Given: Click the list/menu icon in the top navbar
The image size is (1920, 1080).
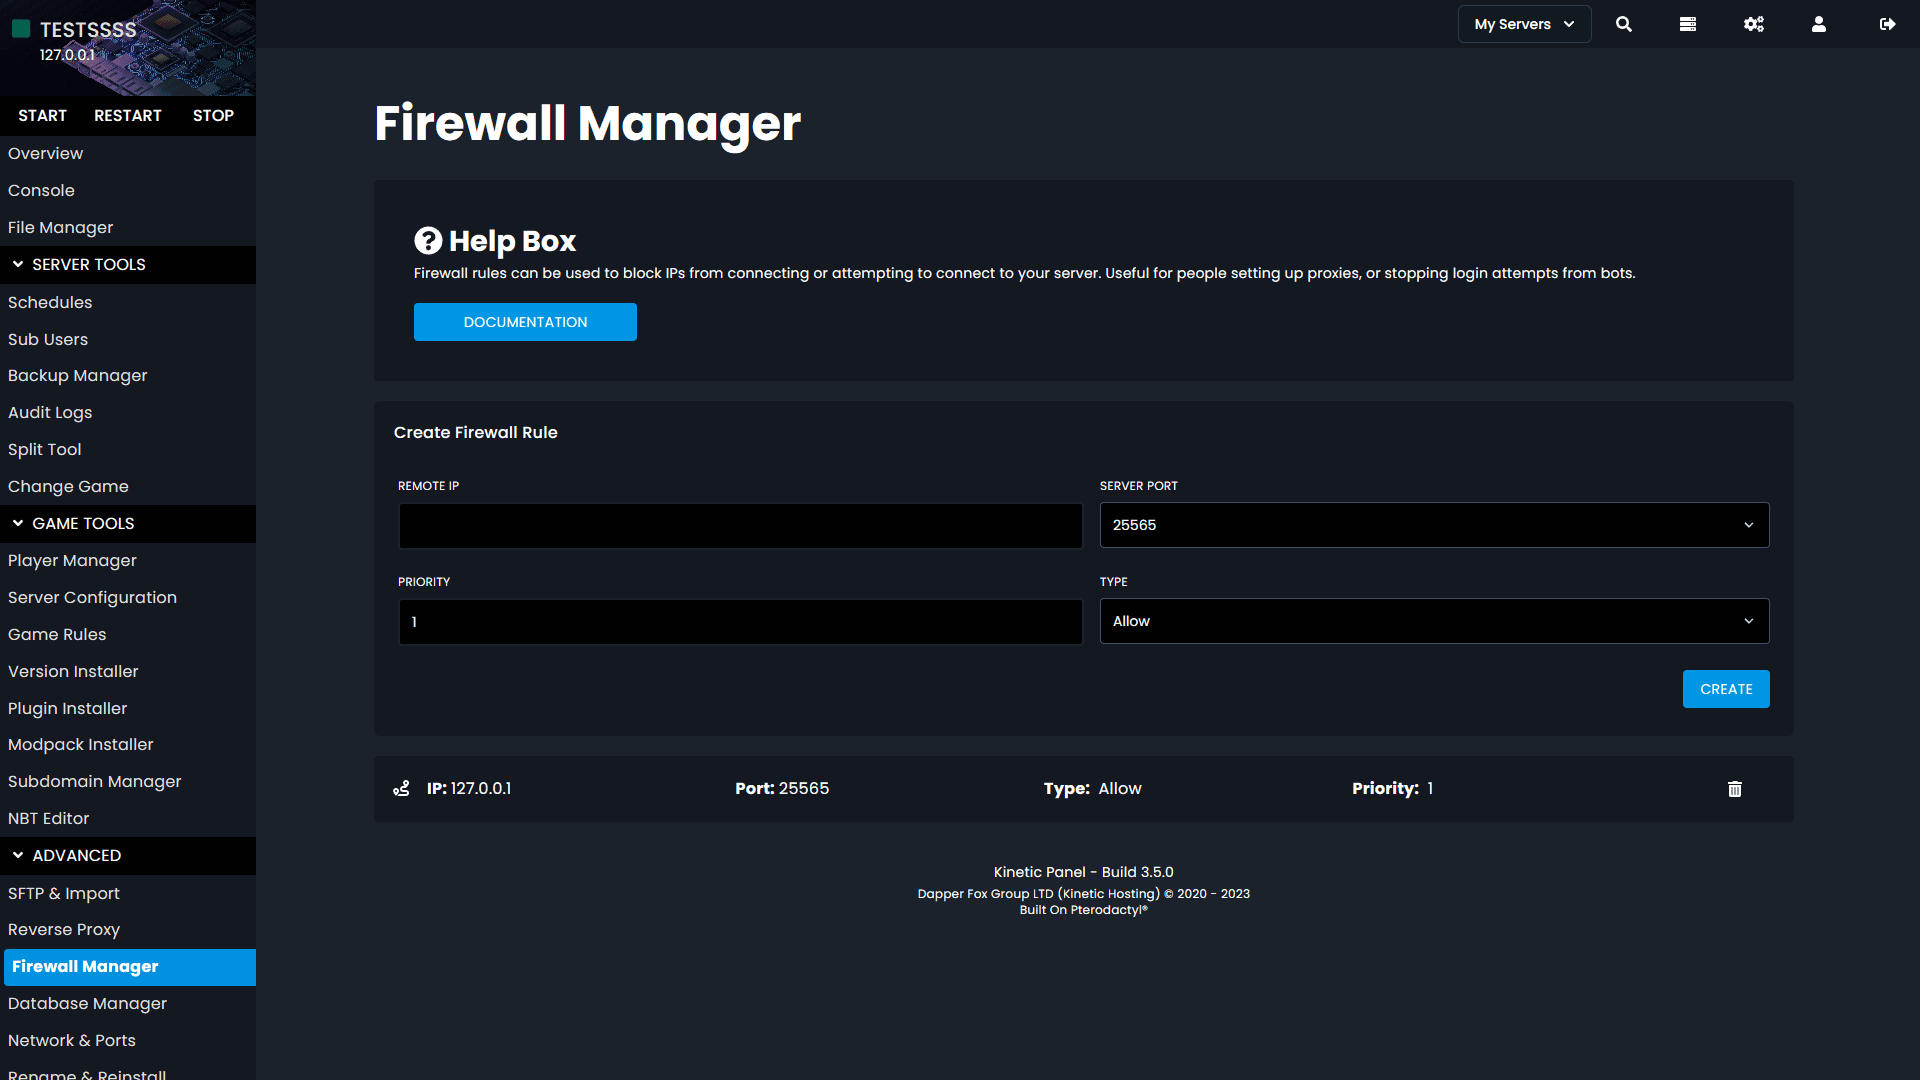Looking at the screenshot, I should [1689, 24].
